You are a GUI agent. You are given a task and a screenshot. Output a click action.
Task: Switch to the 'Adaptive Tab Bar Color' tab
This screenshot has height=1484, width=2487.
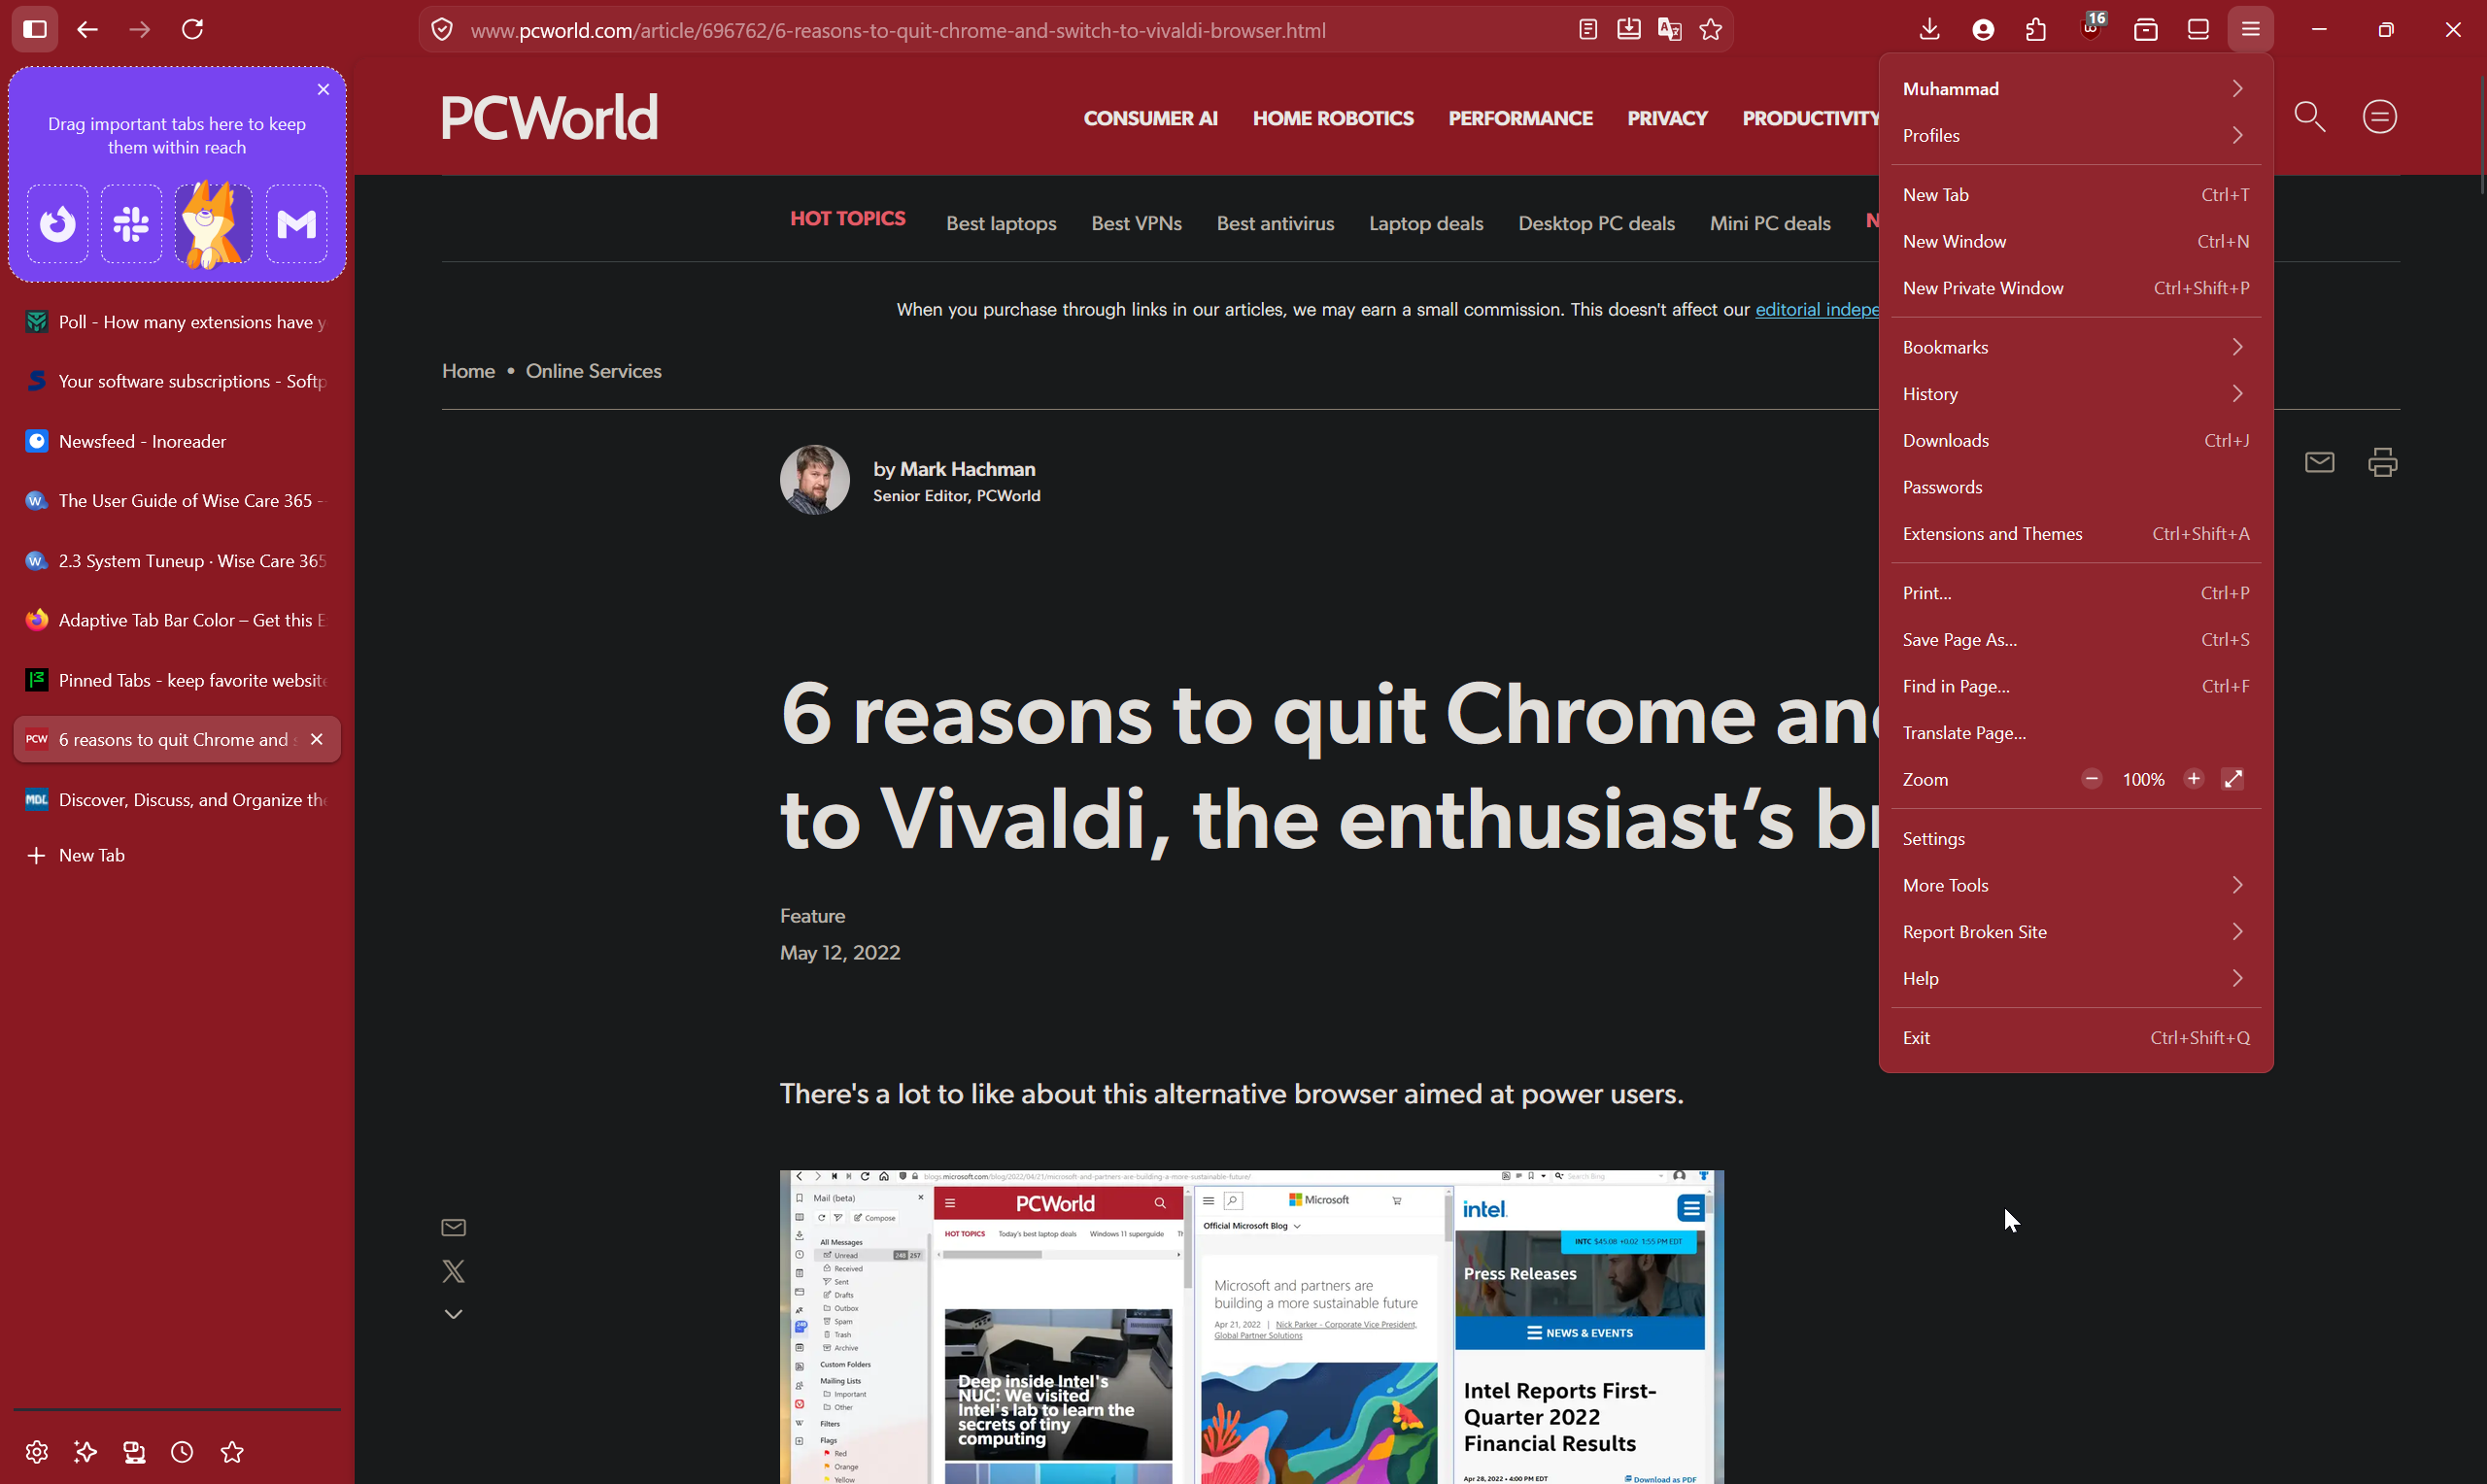tap(177, 620)
